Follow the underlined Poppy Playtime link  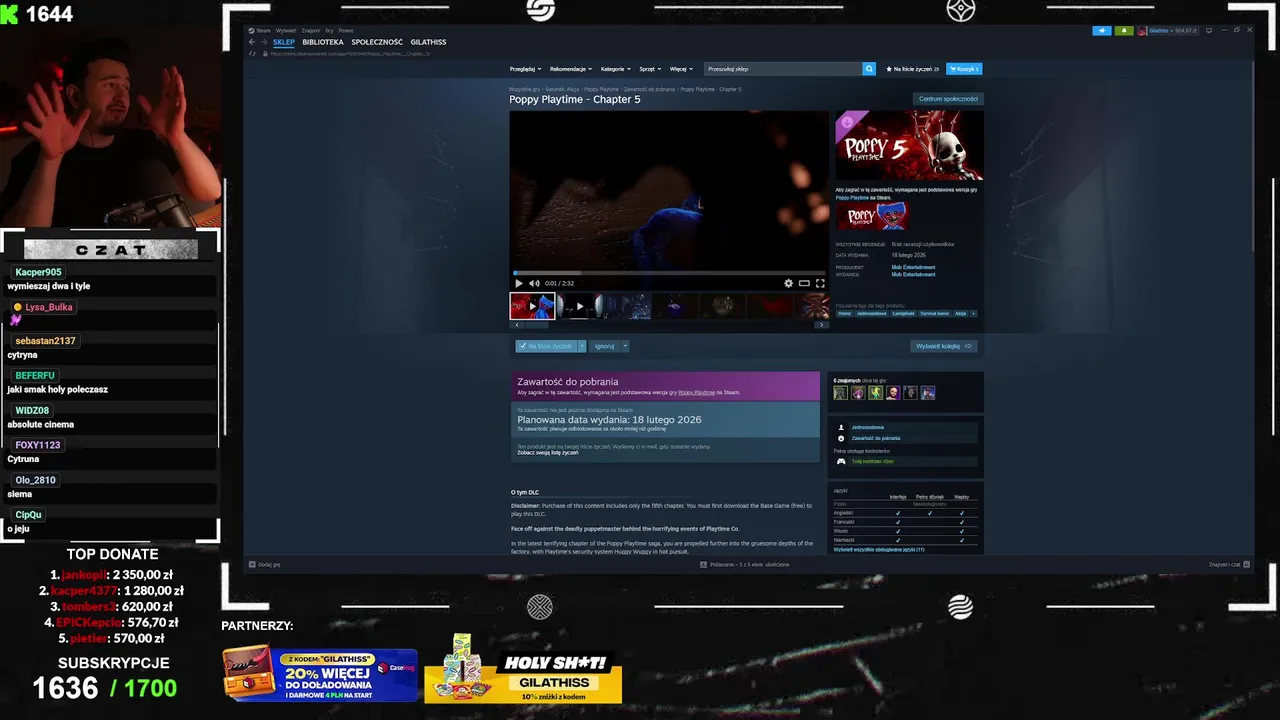(x=697, y=393)
